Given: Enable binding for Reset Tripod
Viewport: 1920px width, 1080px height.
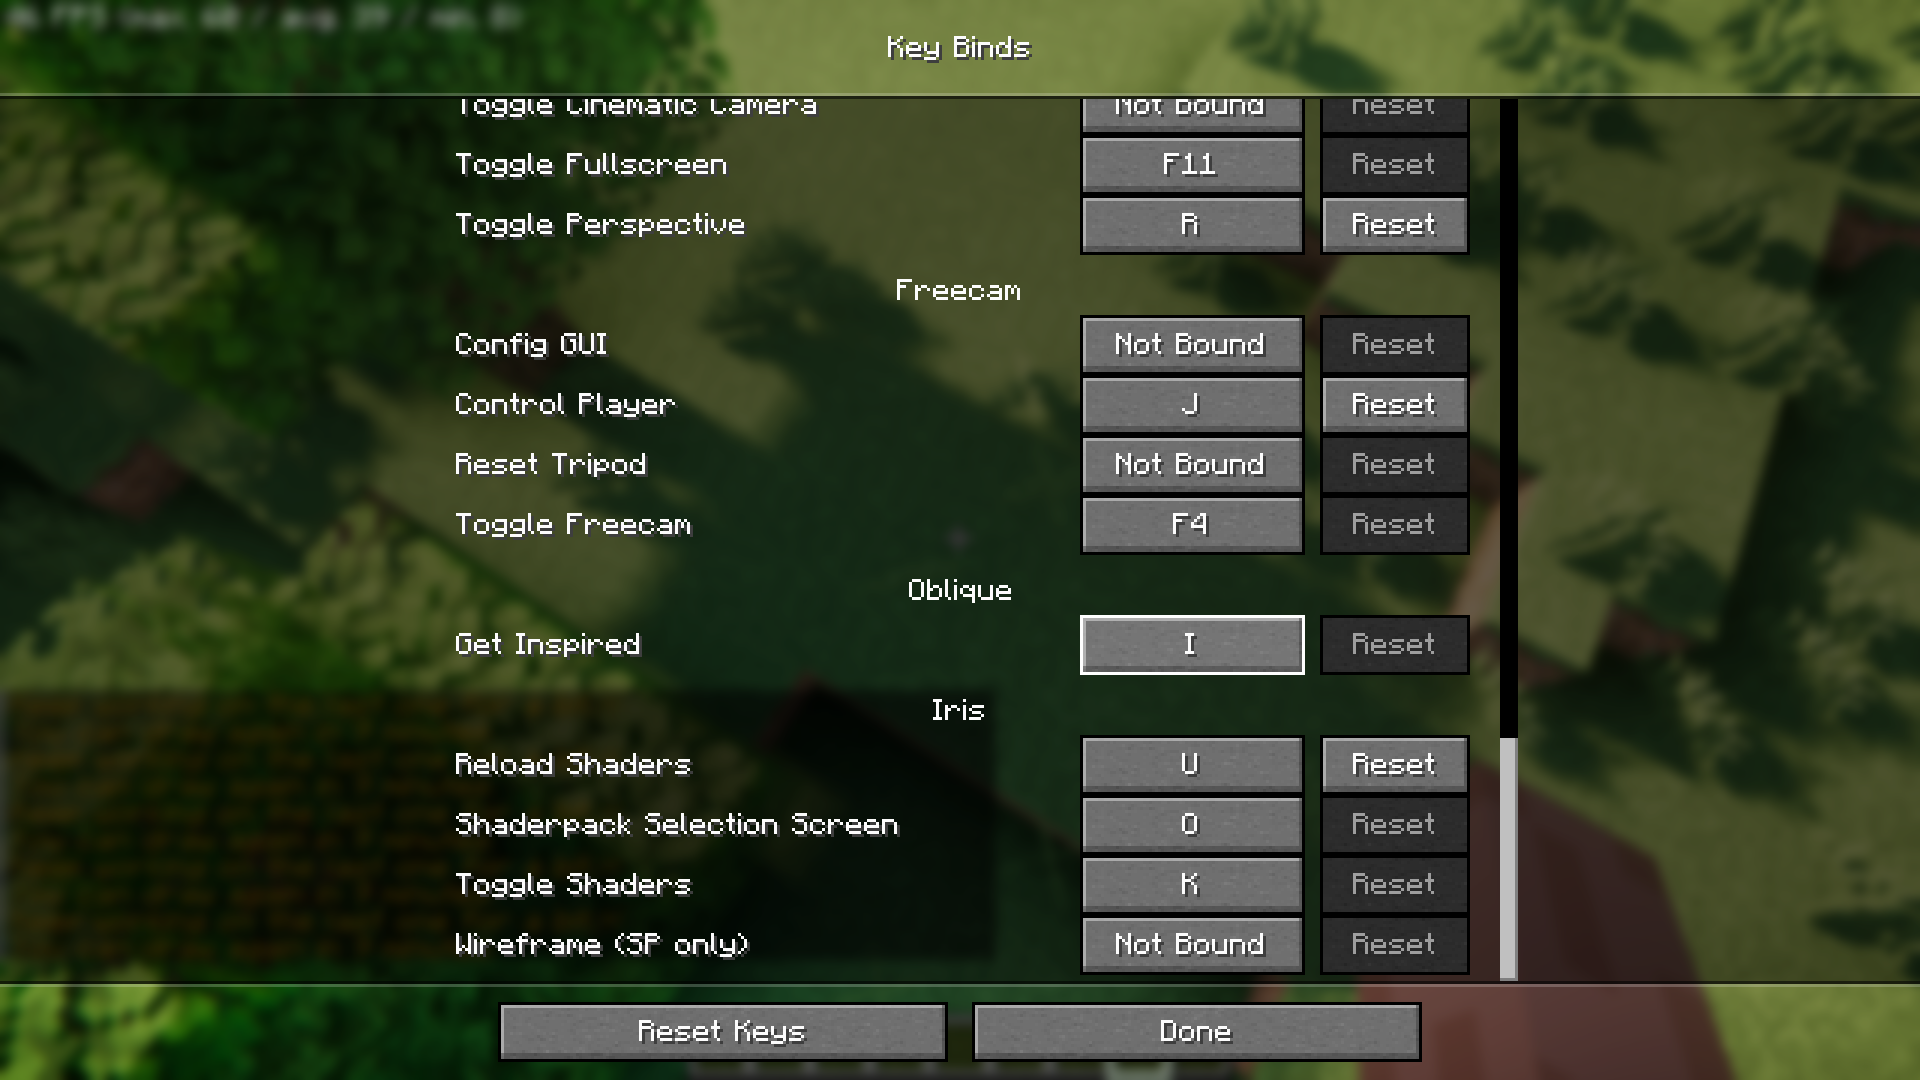Looking at the screenshot, I should tap(1189, 463).
